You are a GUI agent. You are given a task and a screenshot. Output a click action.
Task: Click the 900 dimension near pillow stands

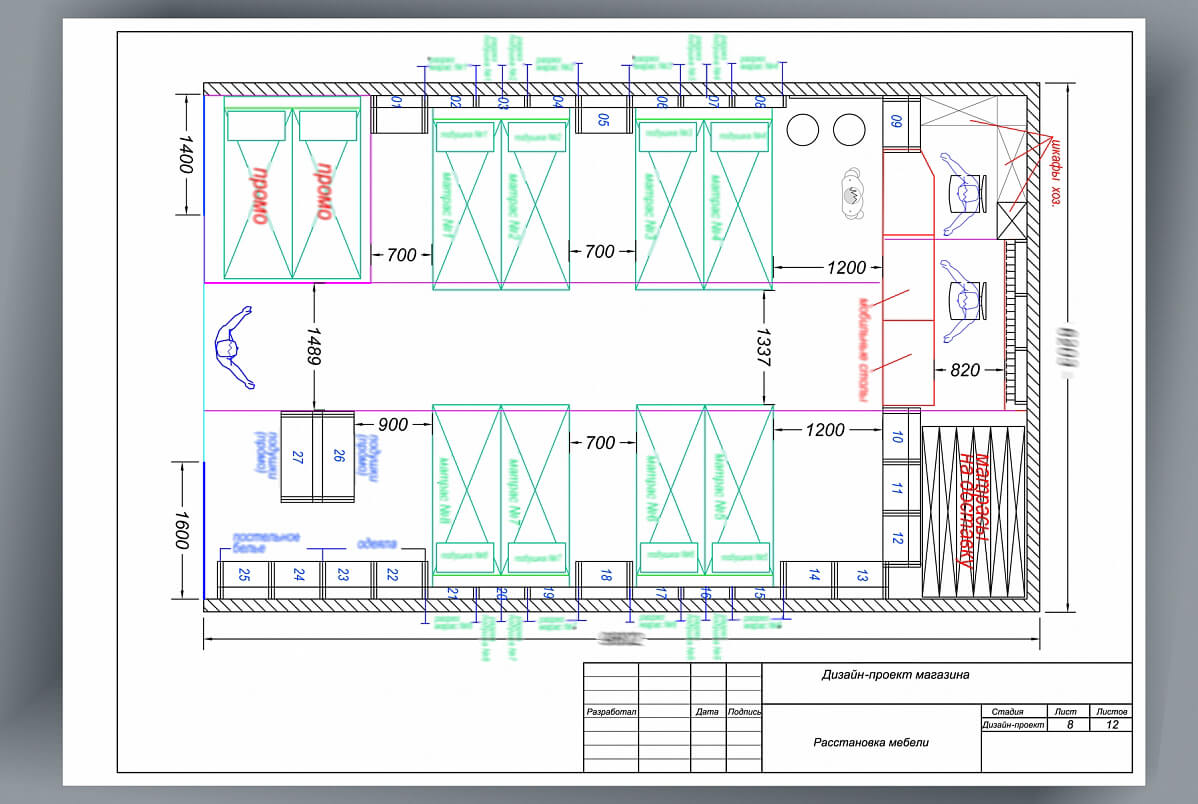(x=393, y=425)
